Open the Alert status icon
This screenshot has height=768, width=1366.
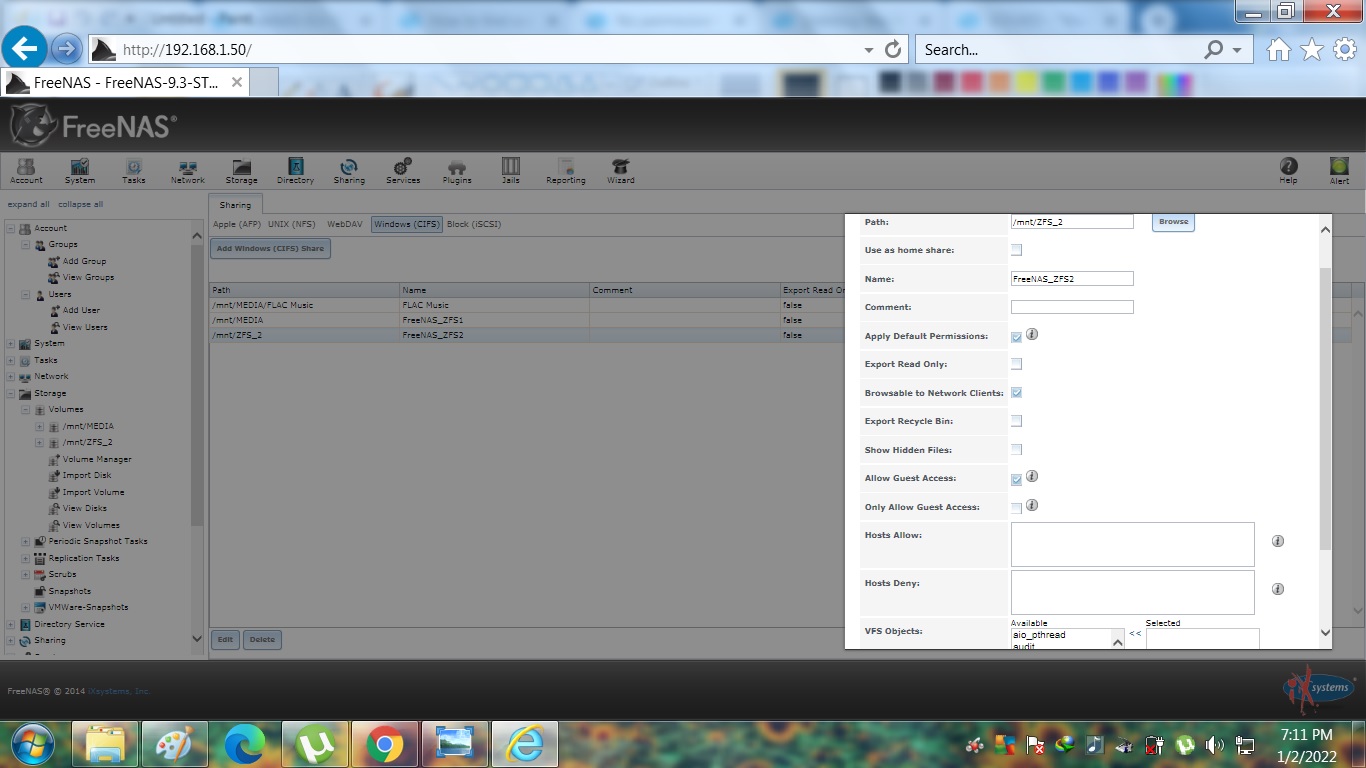coord(1339,171)
